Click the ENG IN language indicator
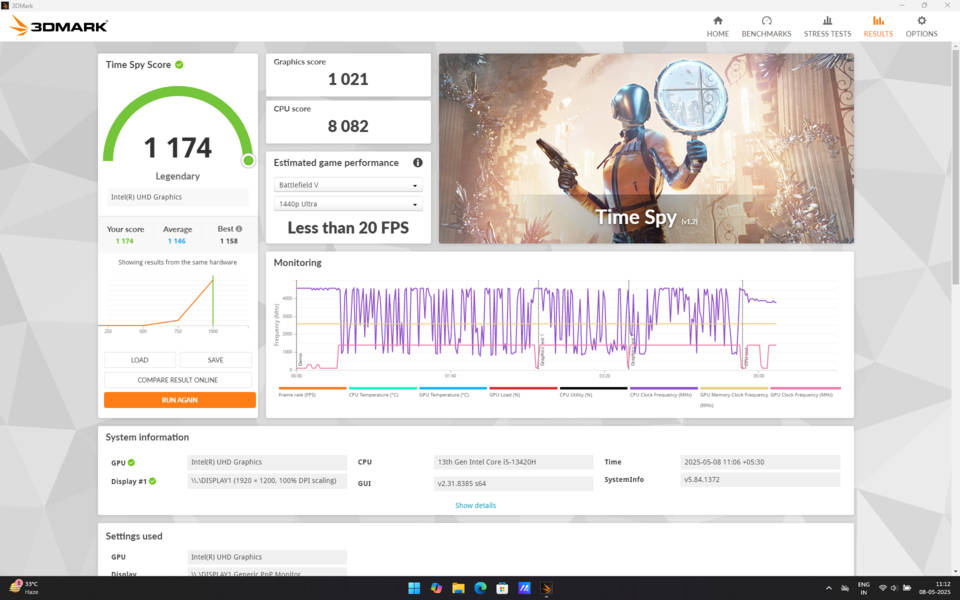Image resolution: width=960 pixels, height=600 pixels. [863, 588]
